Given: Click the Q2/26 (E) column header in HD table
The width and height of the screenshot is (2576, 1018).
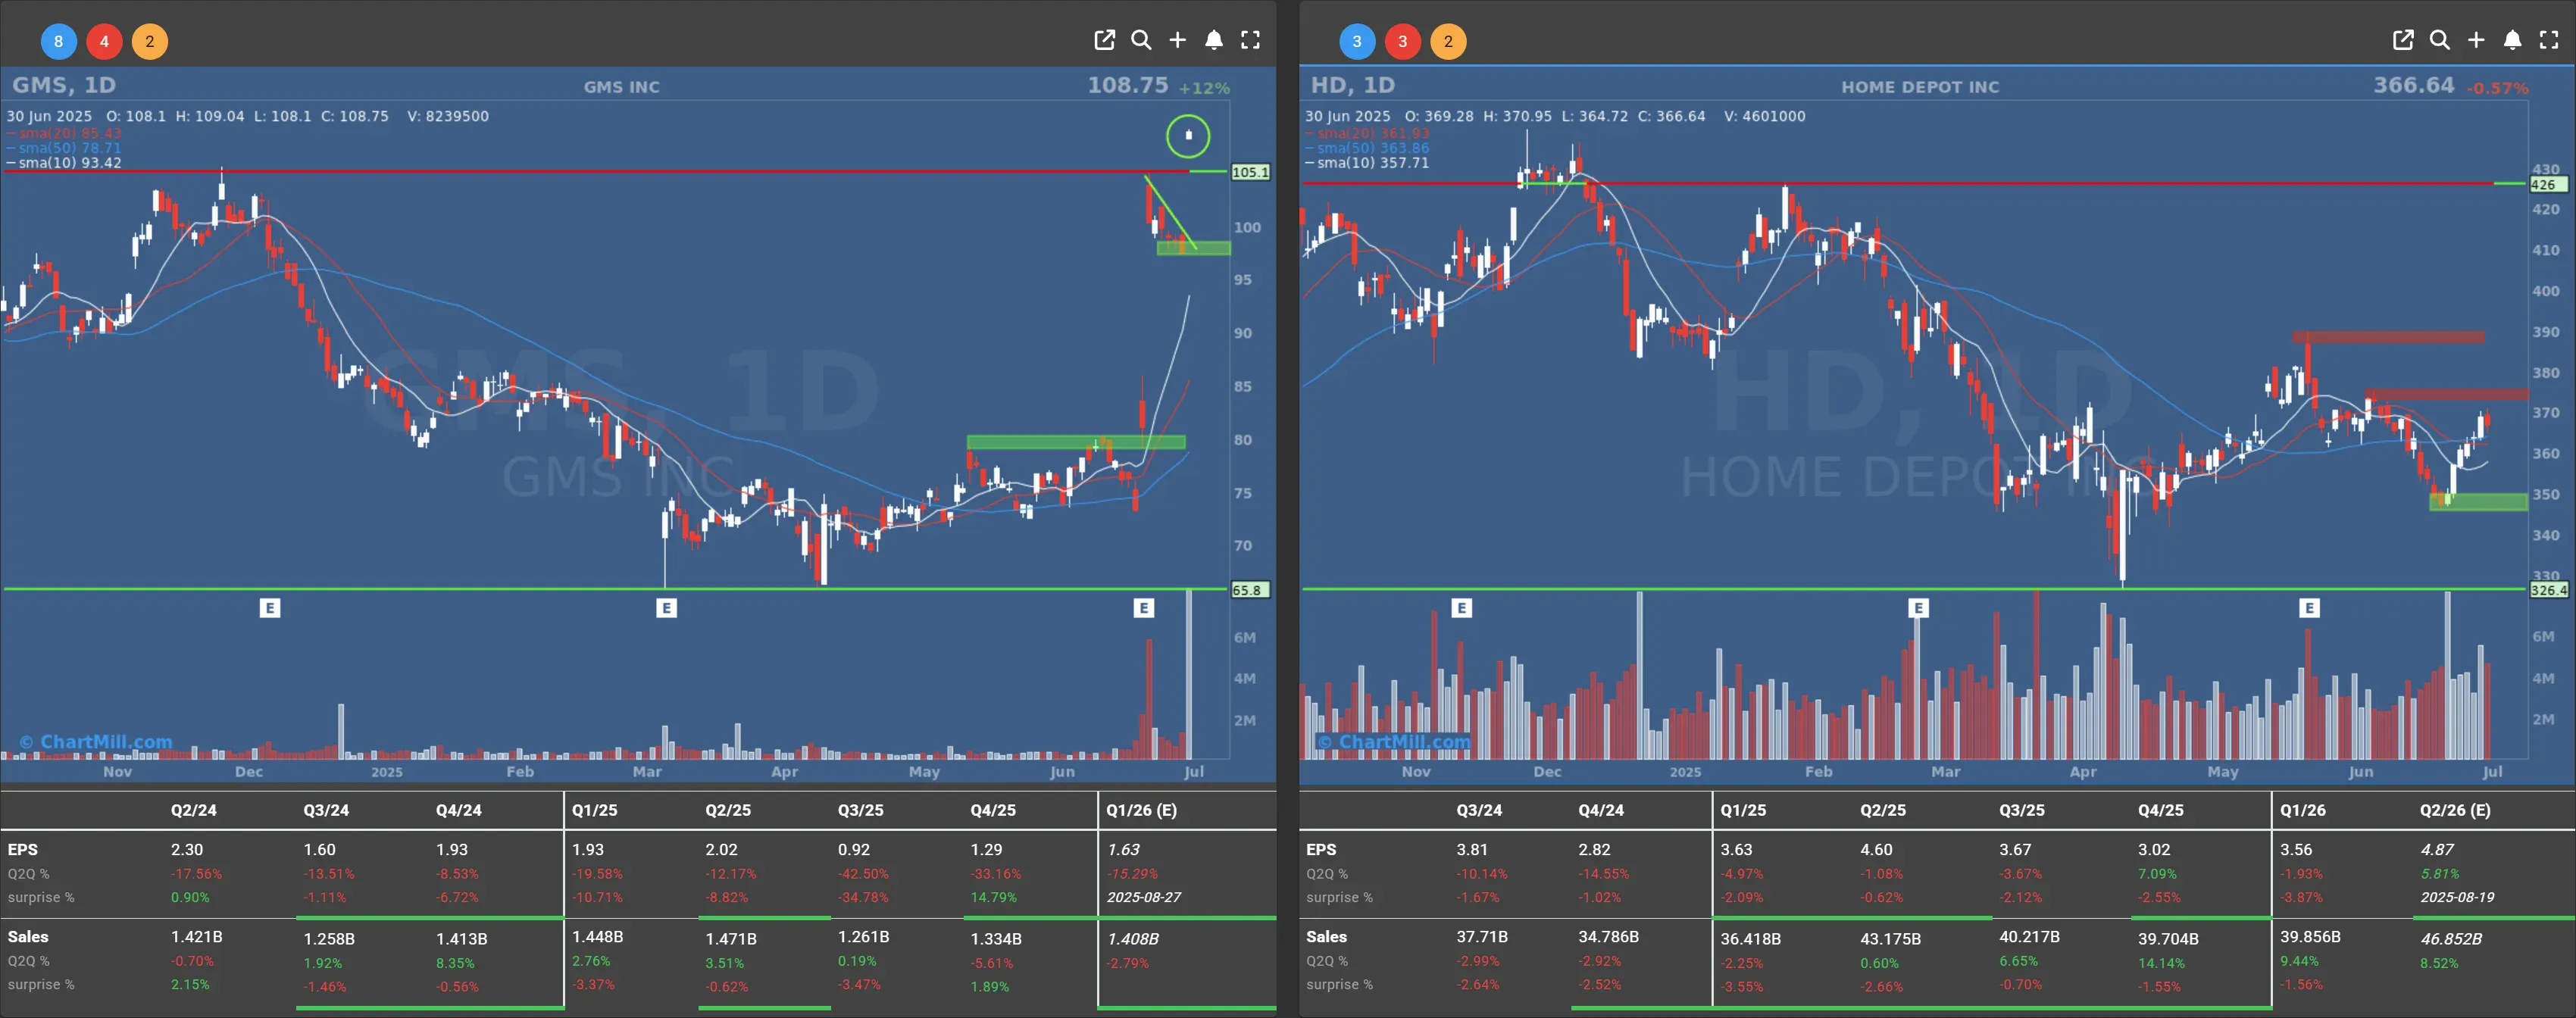Looking at the screenshot, I should (2455, 810).
